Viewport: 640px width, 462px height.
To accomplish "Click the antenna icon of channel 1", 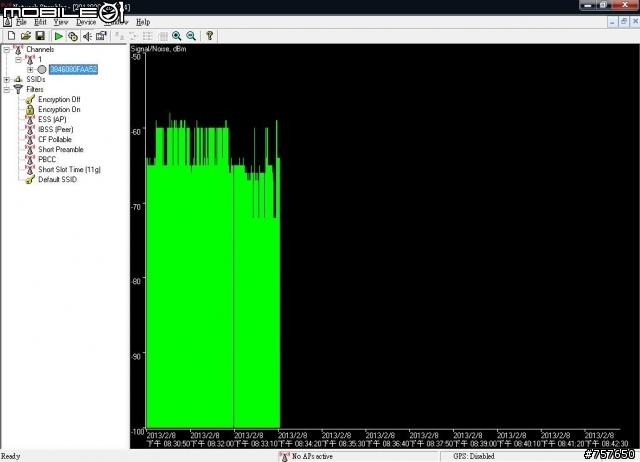I will tap(30, 60).
